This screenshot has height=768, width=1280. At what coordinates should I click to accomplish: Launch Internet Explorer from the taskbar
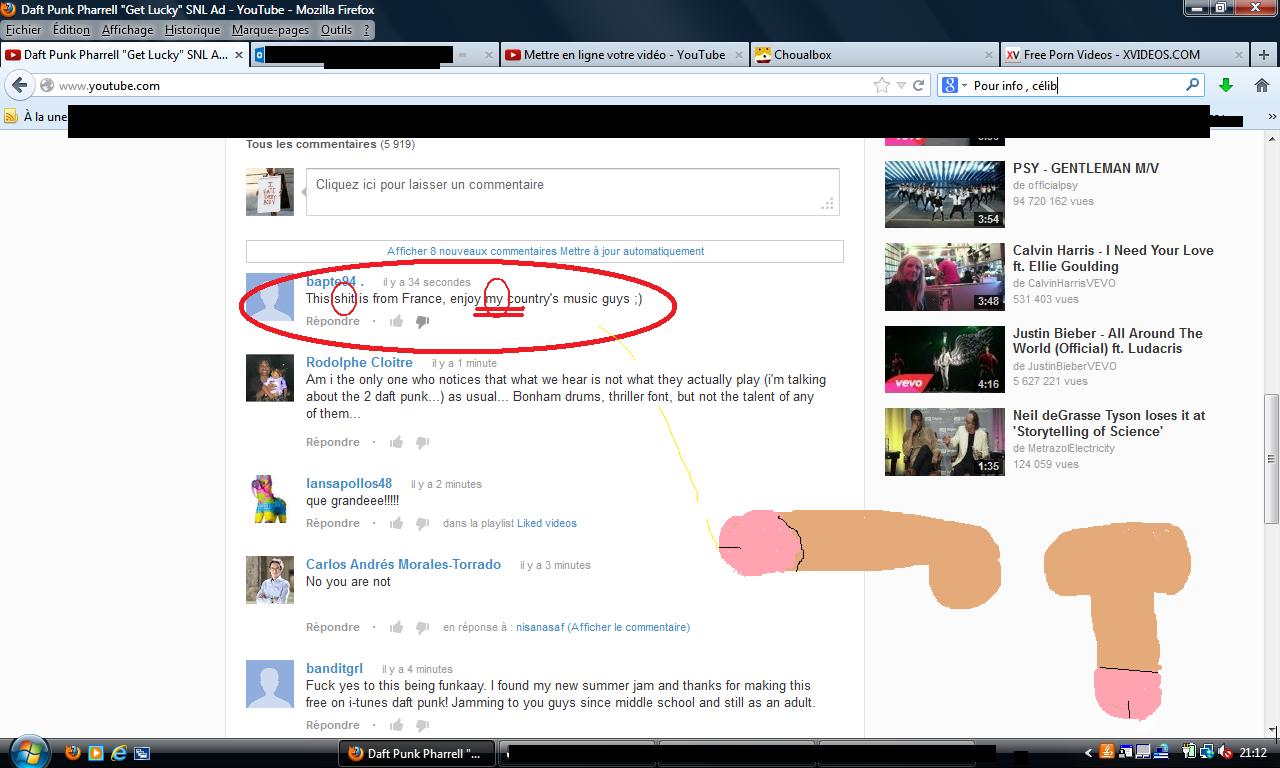click(119, 753)
